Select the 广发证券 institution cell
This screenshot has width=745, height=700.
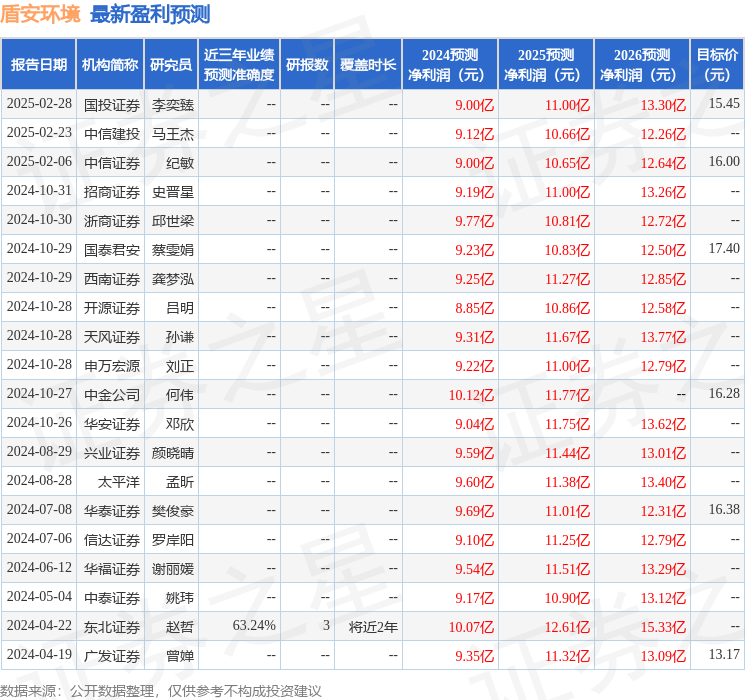click(112, 656)
